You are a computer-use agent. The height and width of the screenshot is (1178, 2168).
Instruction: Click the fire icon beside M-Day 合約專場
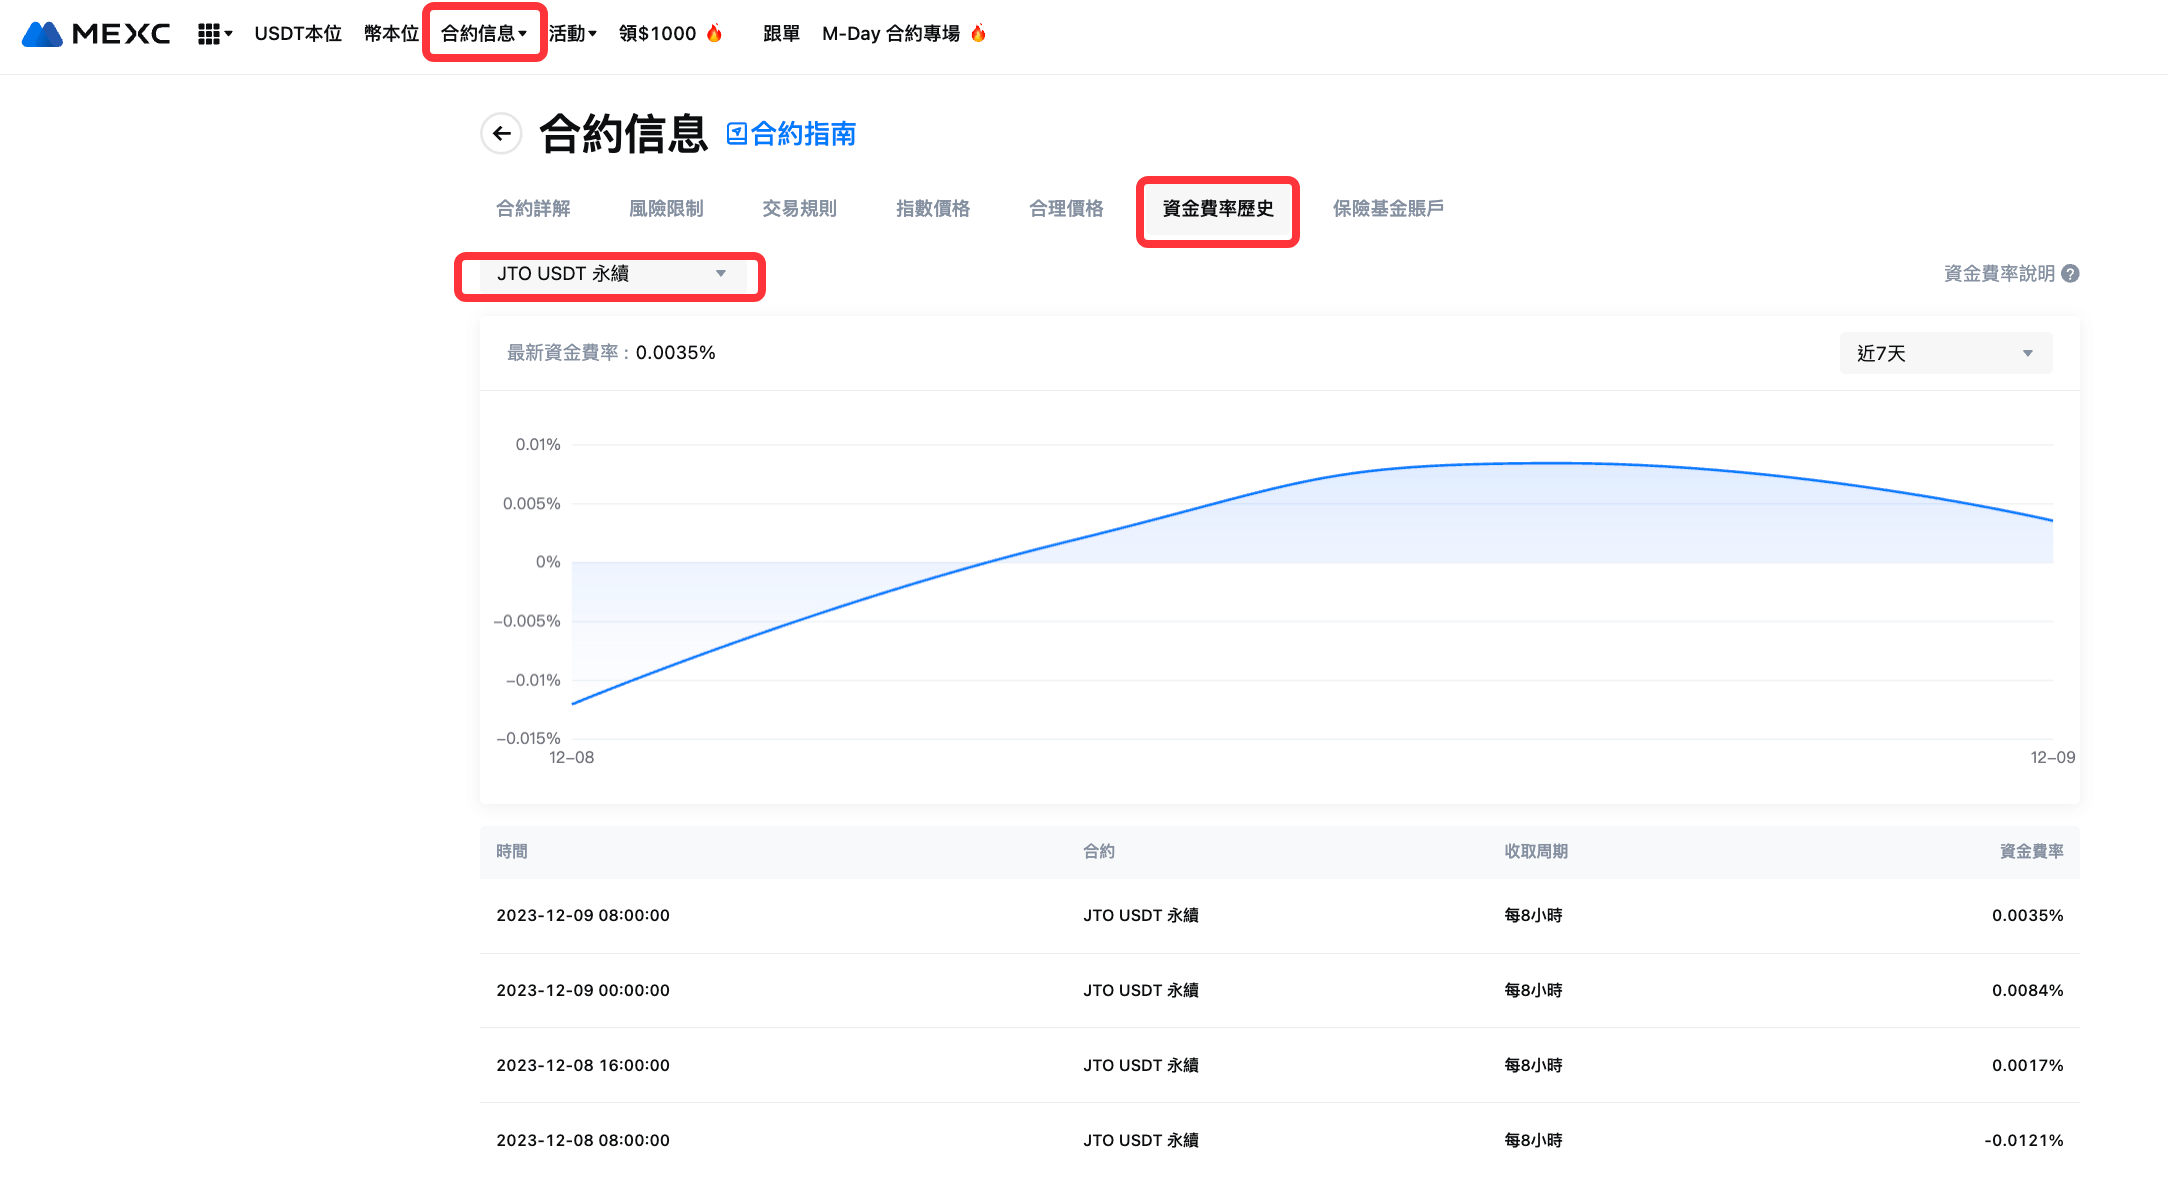point(978,34)
